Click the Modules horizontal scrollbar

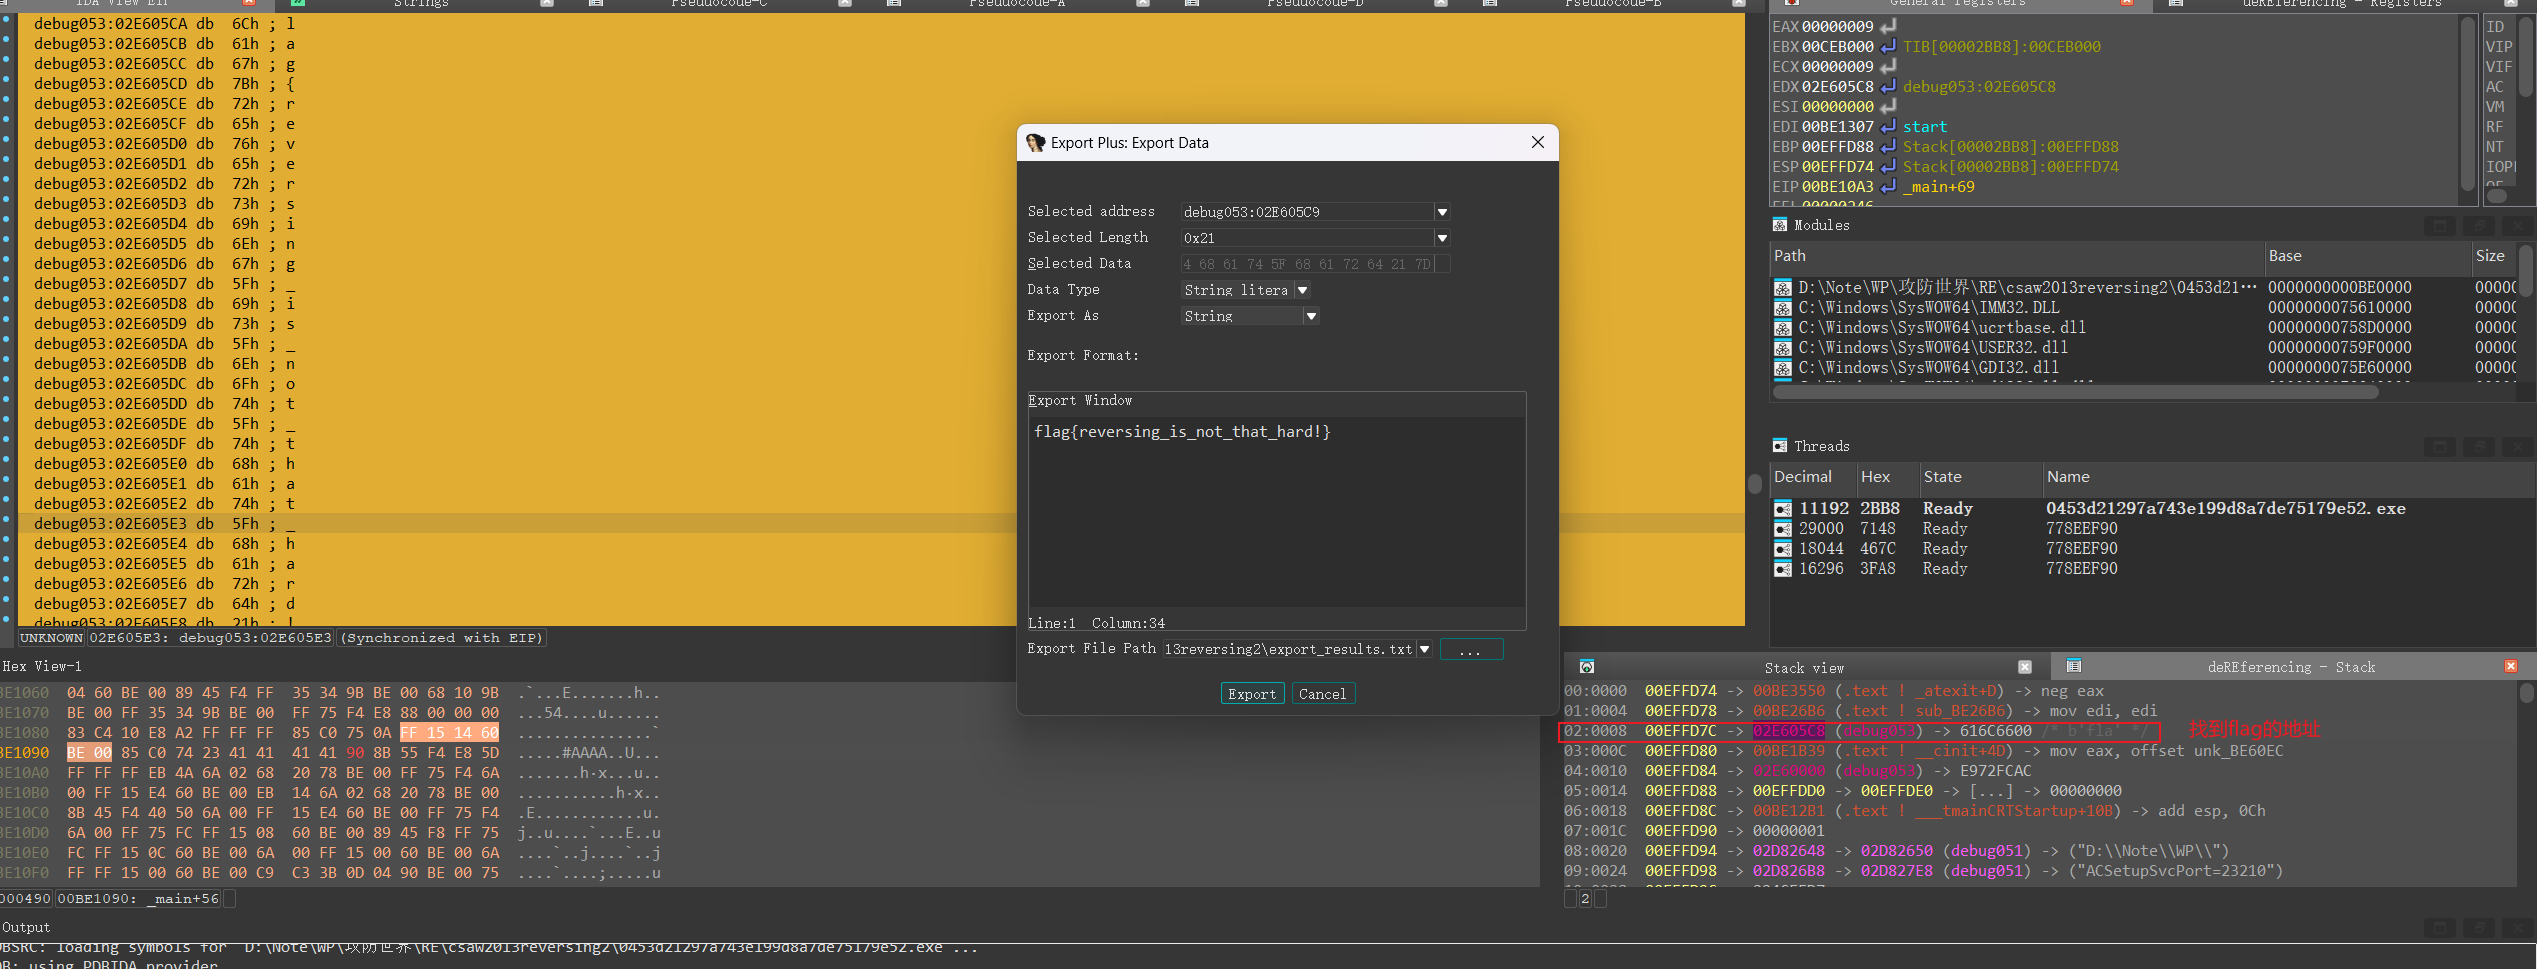pos(2075,392)
